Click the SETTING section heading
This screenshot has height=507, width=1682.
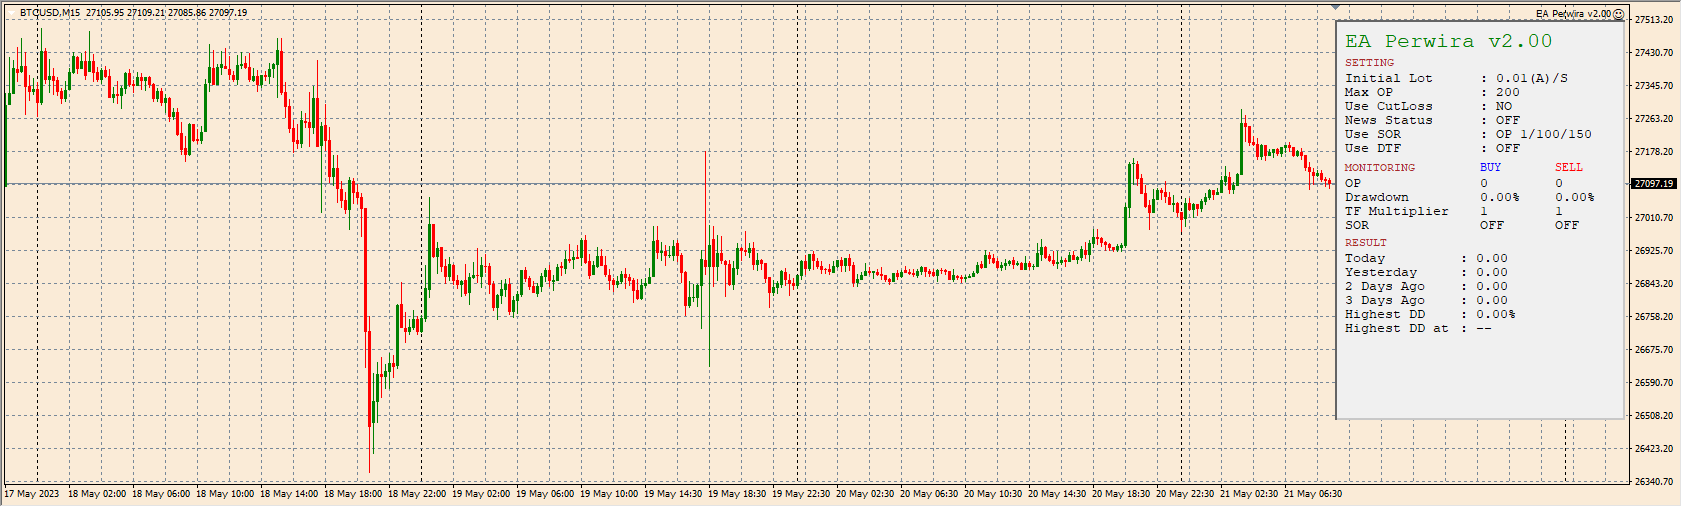(1369, 63)
